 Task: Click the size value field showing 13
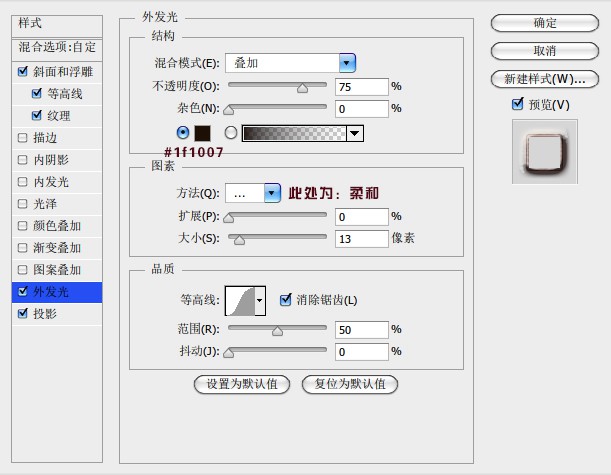coord(362,238)
